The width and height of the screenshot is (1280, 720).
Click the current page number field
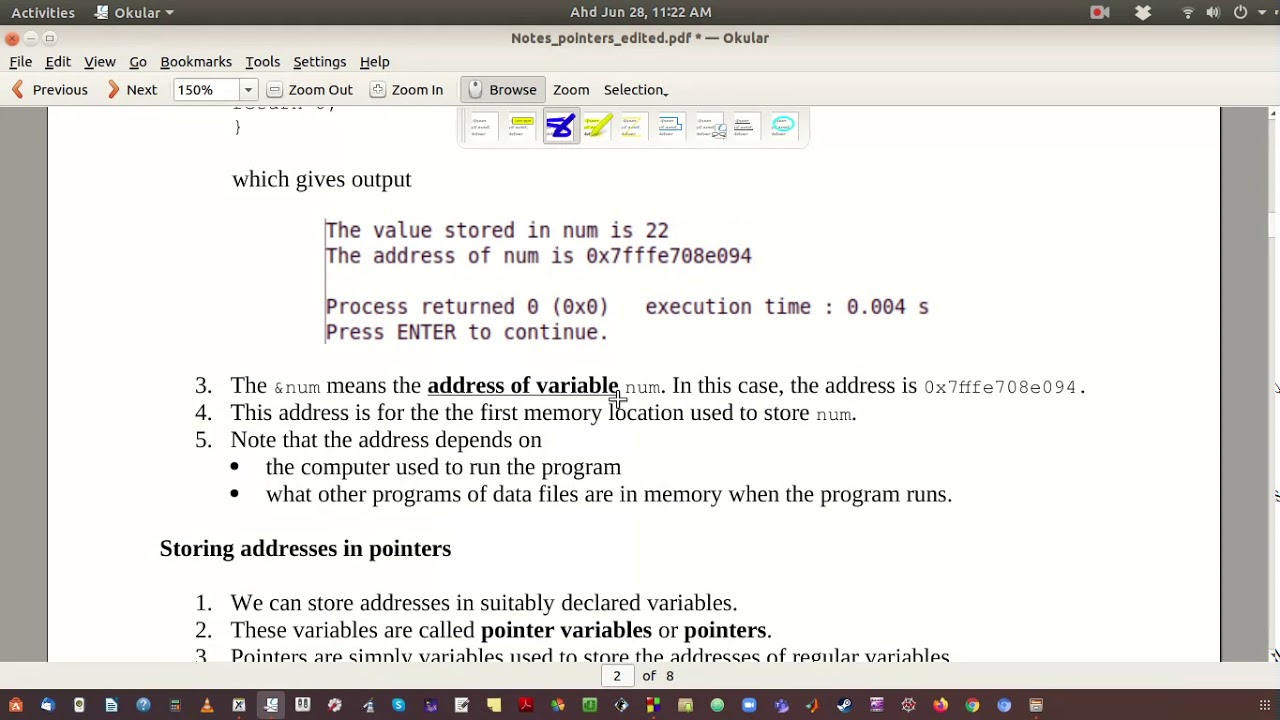coord(617,676)
